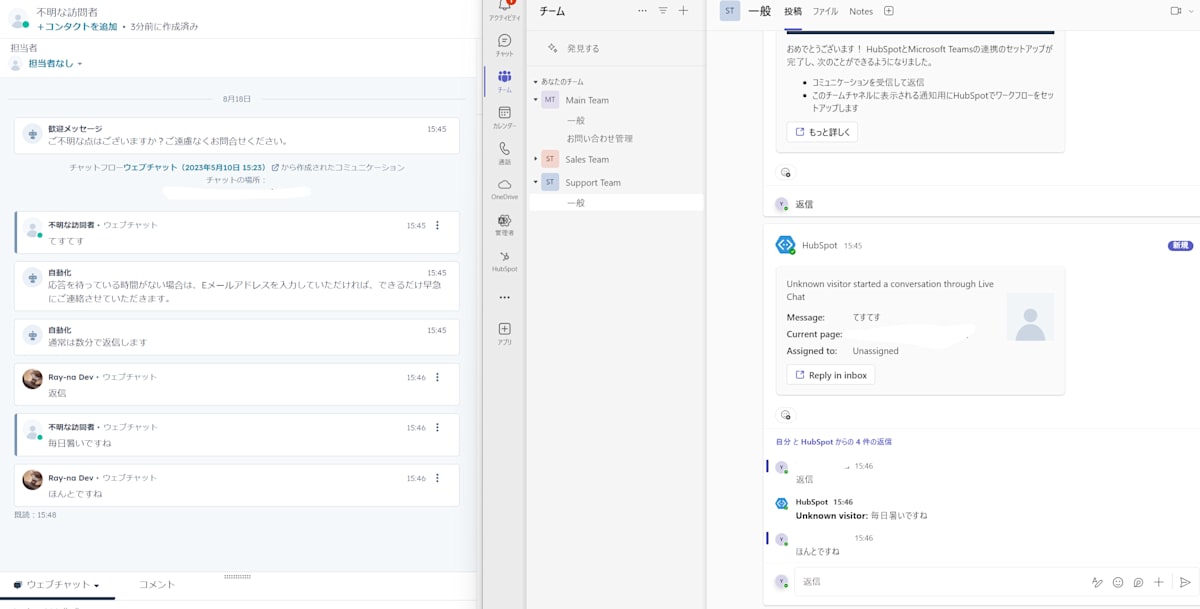1200x609 pixels.
Task: Open the Chat section in Teams sidebar
Action: [x=504, y=45]
